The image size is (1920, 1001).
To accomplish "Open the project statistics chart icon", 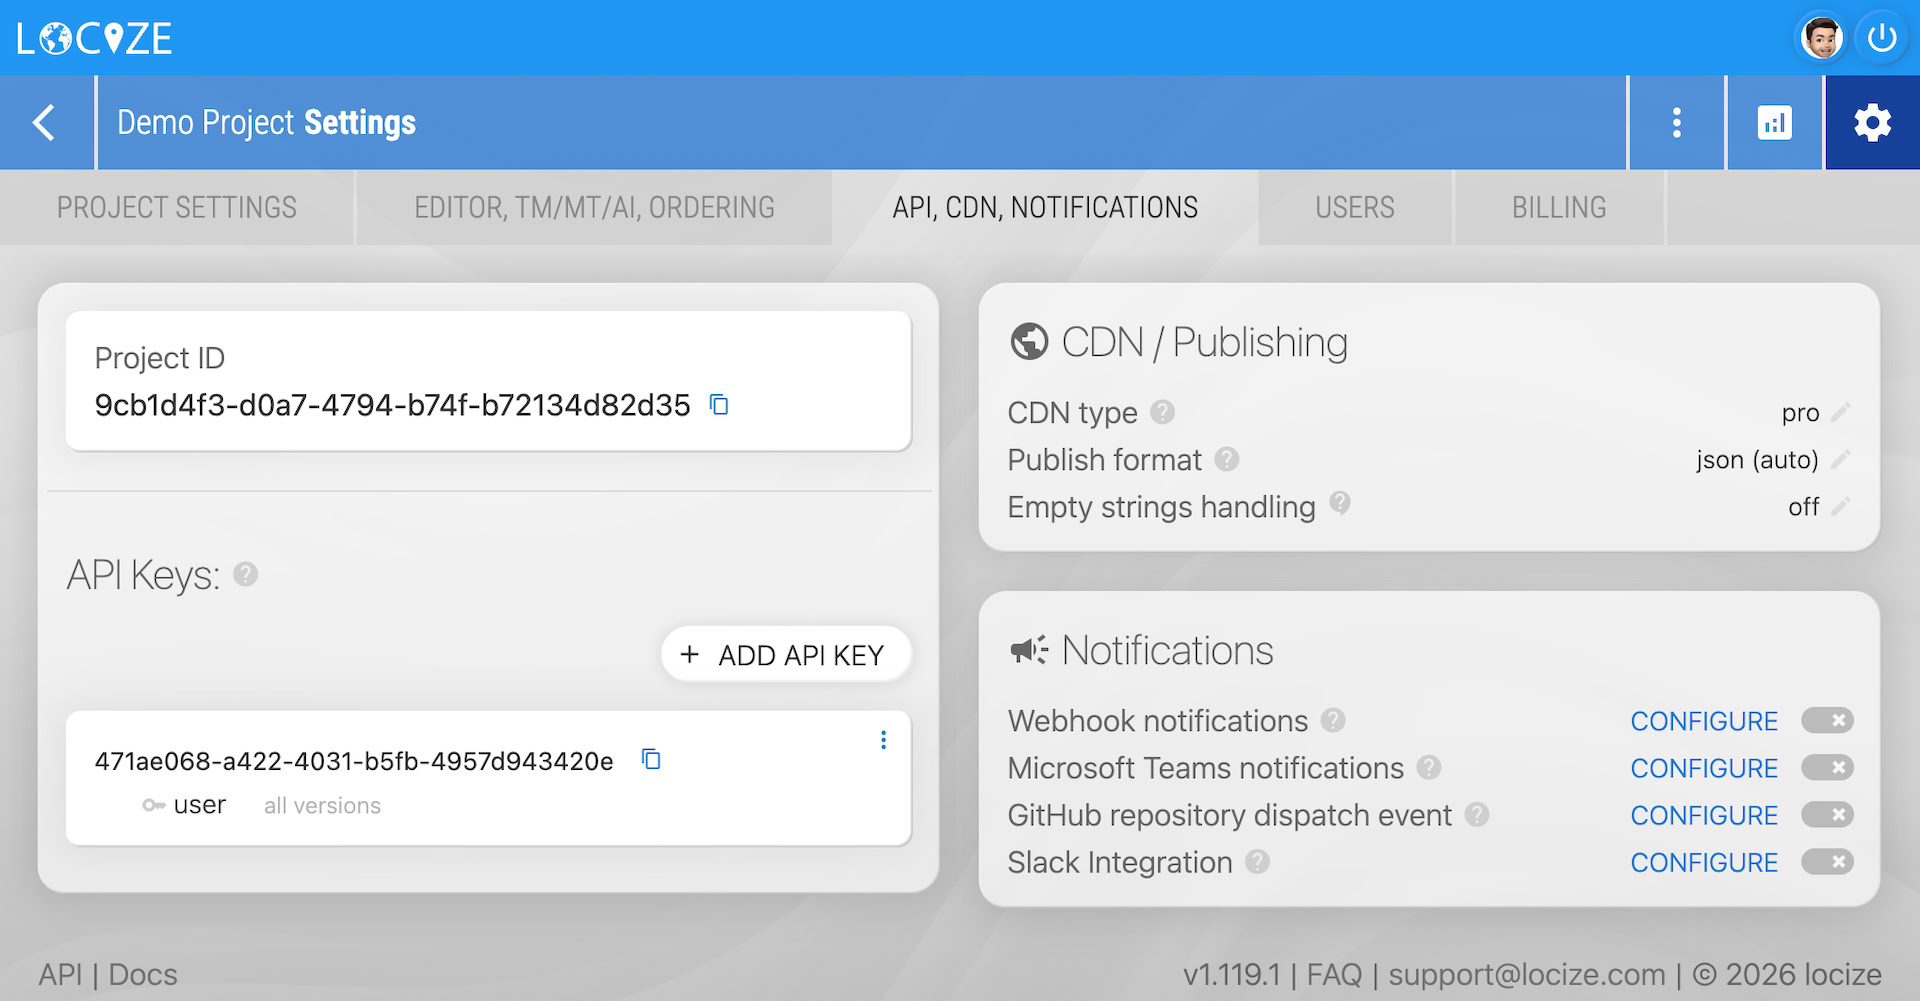I will tap(1774, 123).
